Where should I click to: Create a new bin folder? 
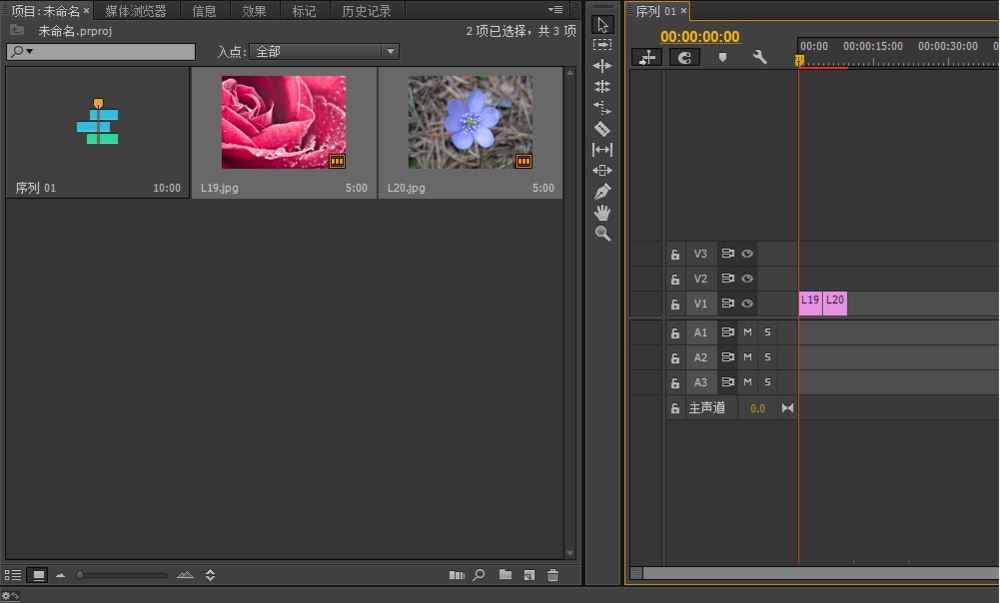tap(505, 574)
